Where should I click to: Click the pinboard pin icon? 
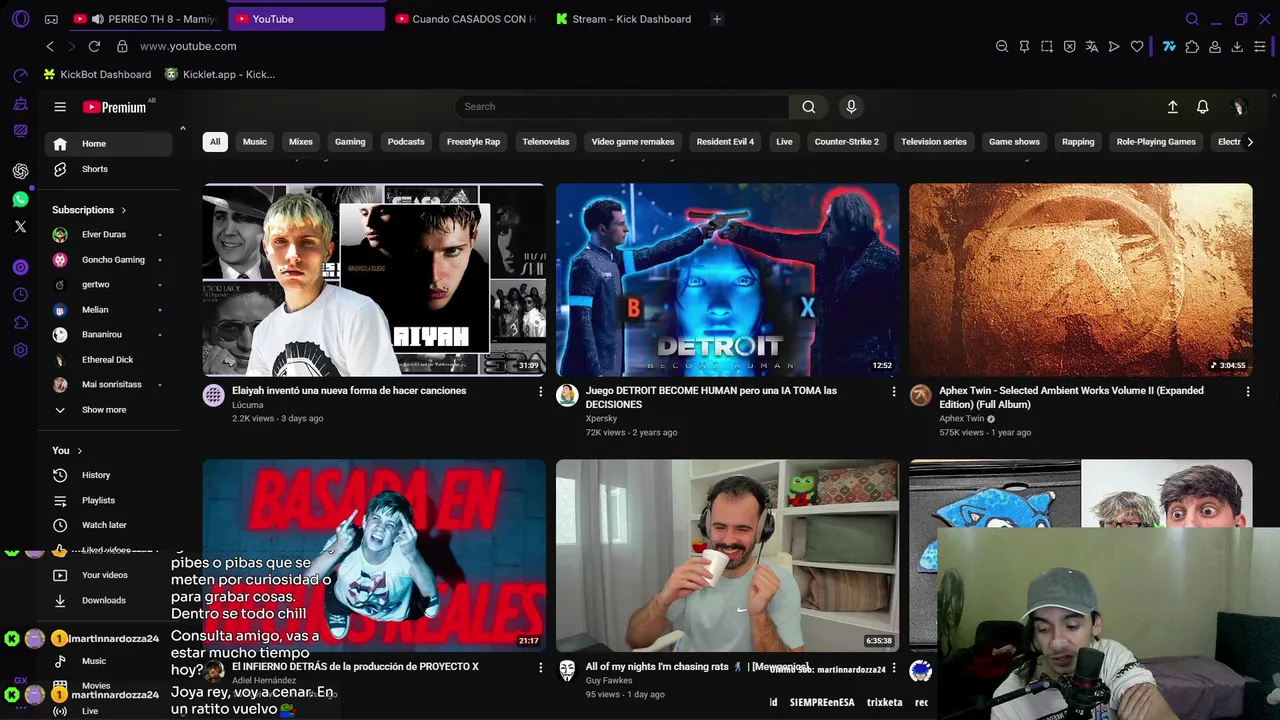pos(1024,46)
